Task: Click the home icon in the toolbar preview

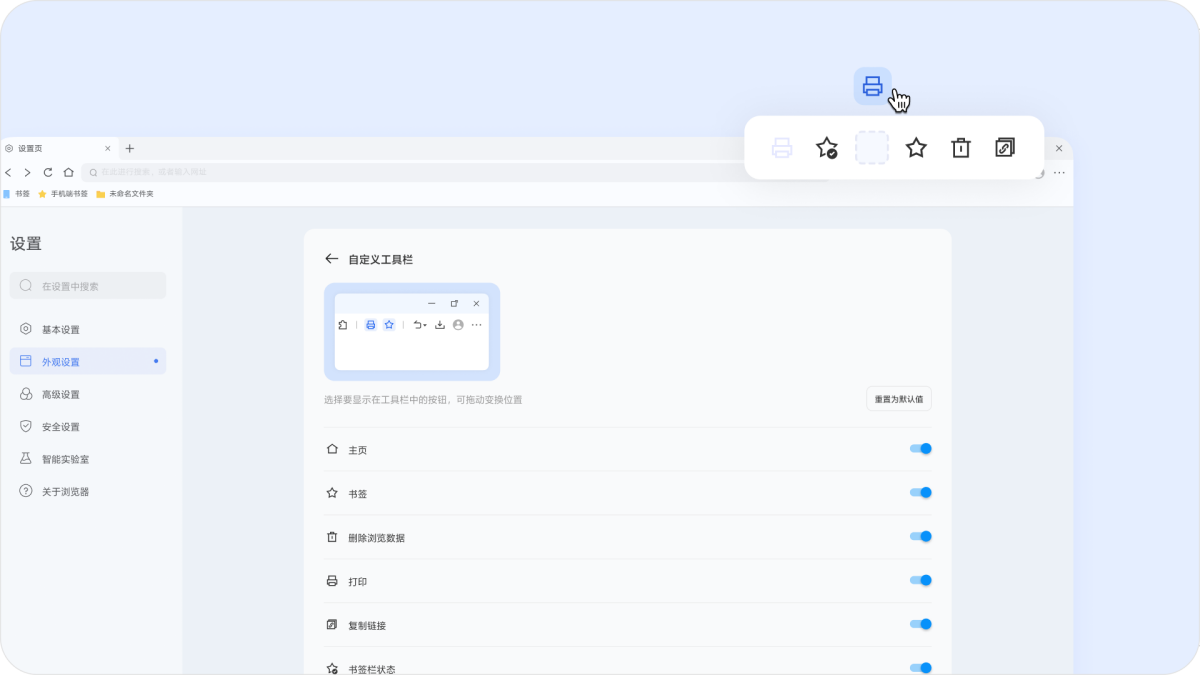Action: tap(342, 324)
